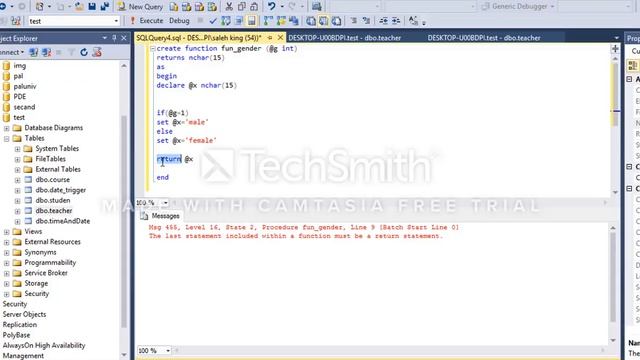This screenshot has width=640, height=360.
Task: Open Query Options
Action: point(239,20)
